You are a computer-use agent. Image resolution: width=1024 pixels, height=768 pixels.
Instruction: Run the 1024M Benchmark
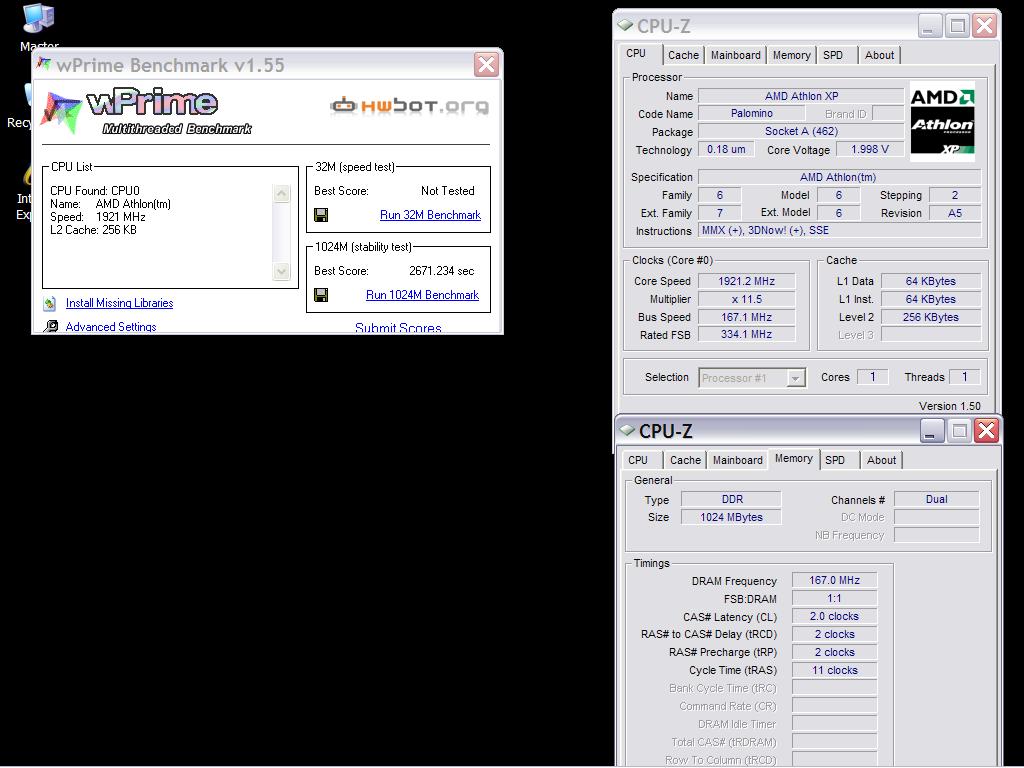[x=423, y=295]
